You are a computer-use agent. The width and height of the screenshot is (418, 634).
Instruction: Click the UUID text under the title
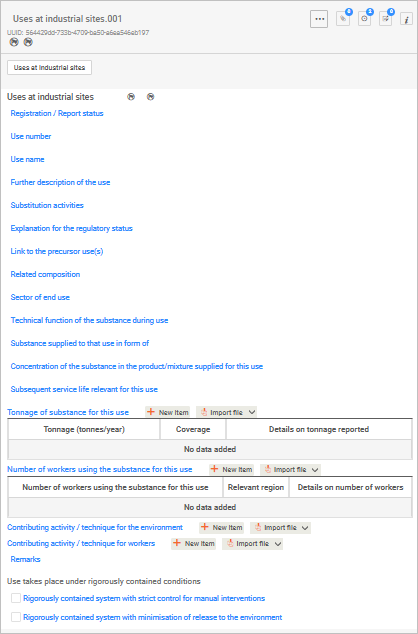(x=78, y=32)
